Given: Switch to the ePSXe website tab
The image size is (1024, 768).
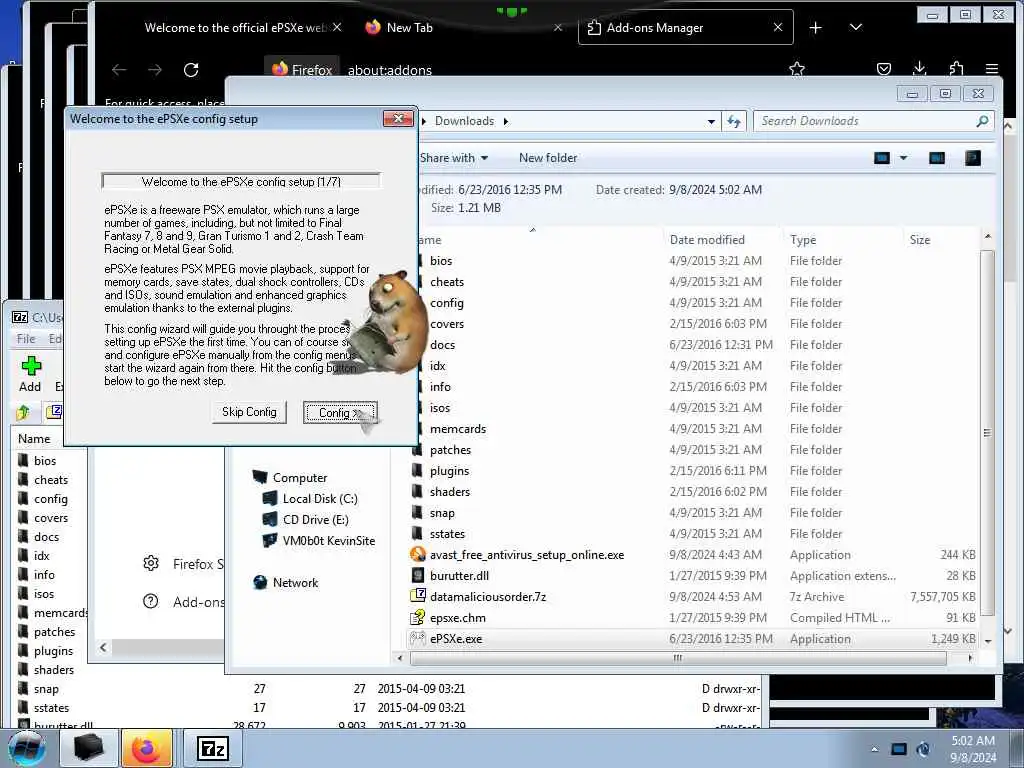Looking at the screenshot, I should click(x=235, y=27).
